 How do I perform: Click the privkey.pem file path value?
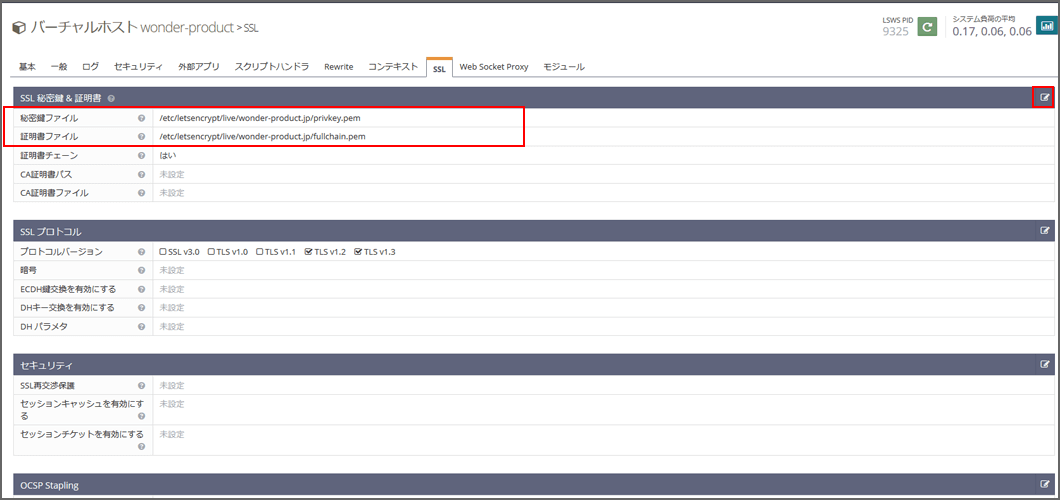[x=259, y=118]
